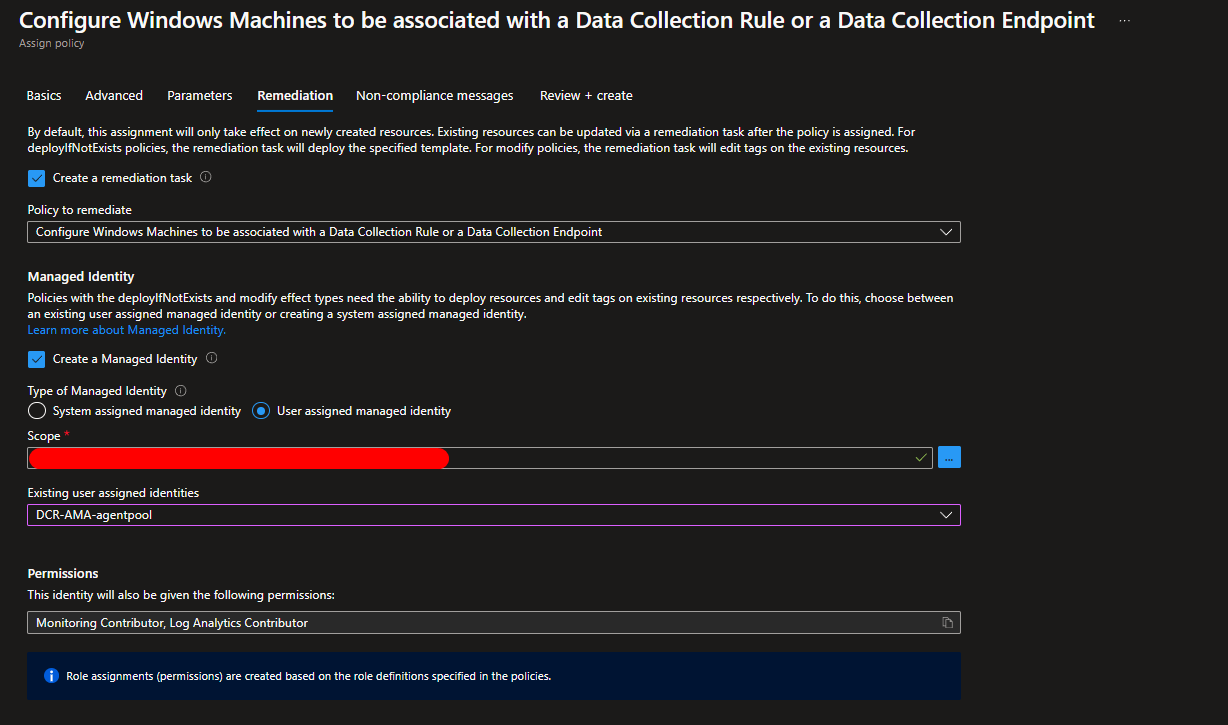Open Learn more about Managed Identity link

[x=126, y=330]
